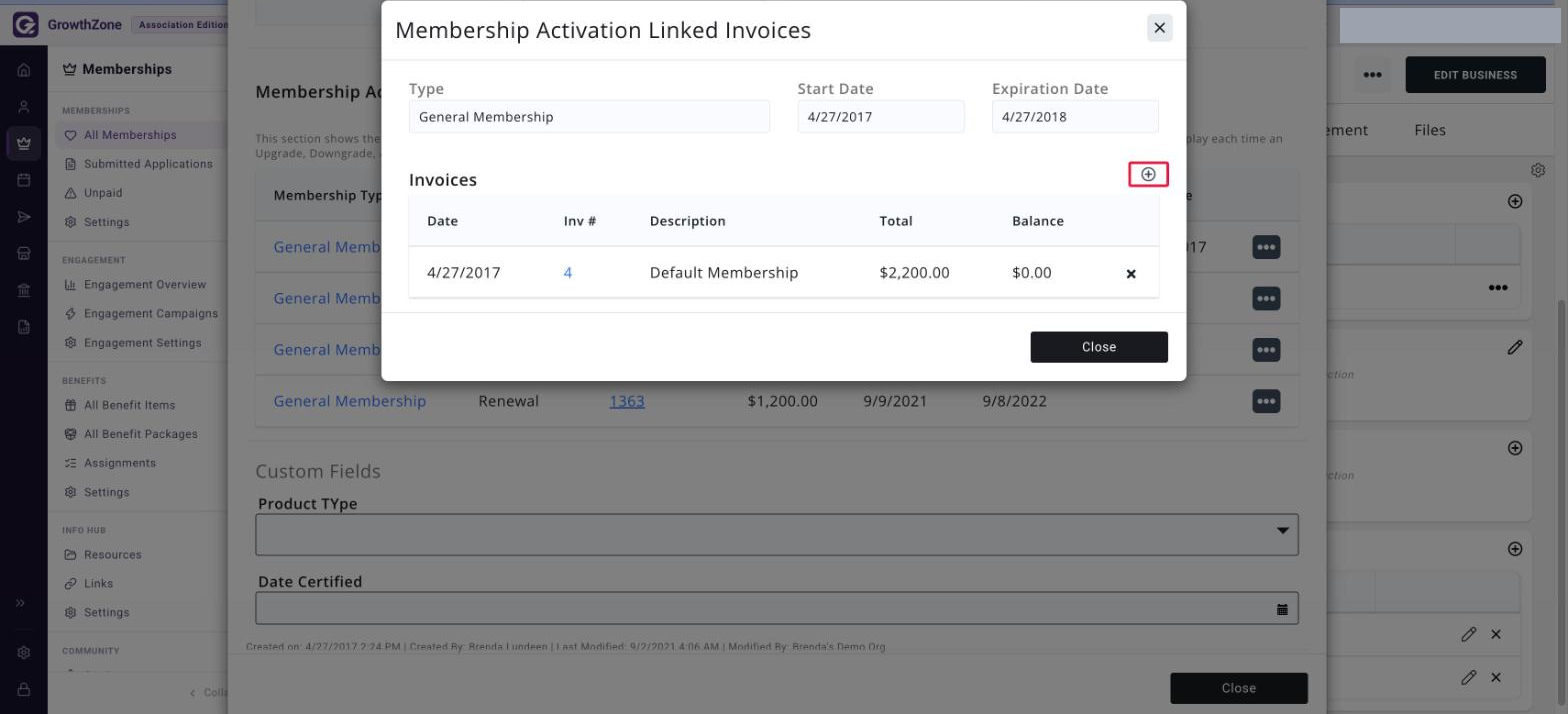Screen dimensions: 1568x714
Task: Open the Store icon in the left rail
Action: click(x=24, y=254)
